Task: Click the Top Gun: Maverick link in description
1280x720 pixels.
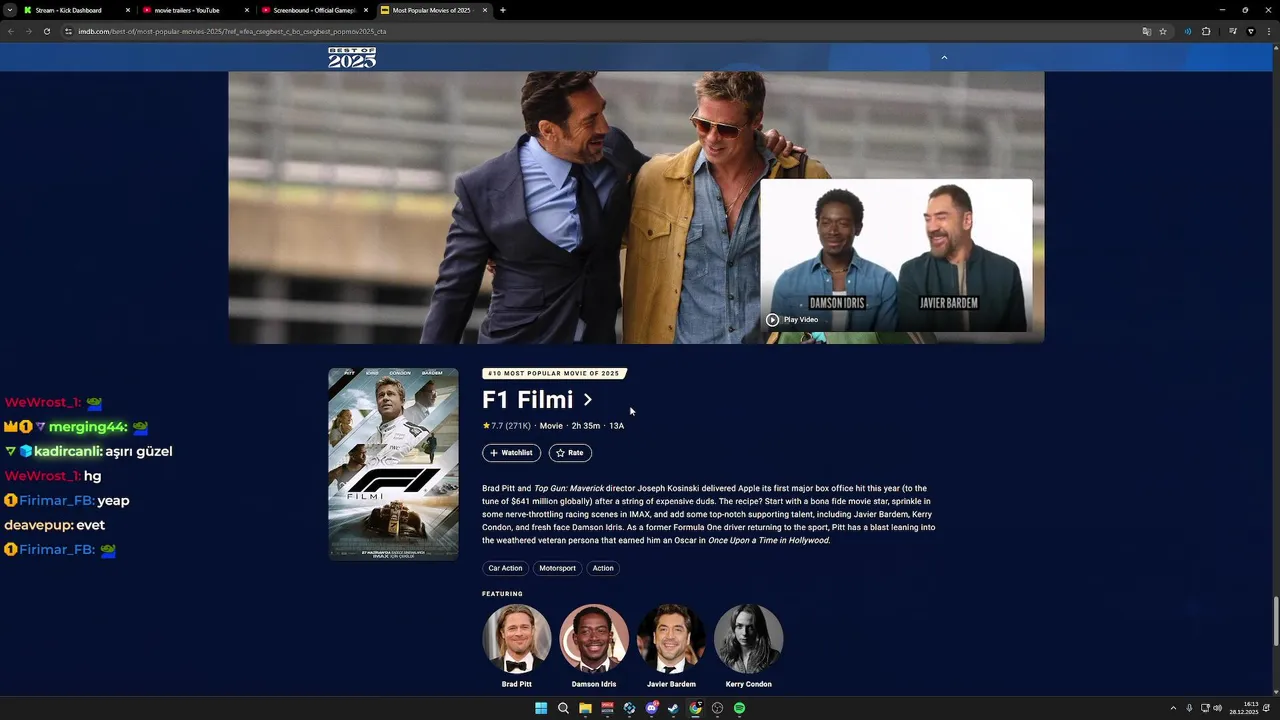Action: pyautogui.click(x=569, y=488)
